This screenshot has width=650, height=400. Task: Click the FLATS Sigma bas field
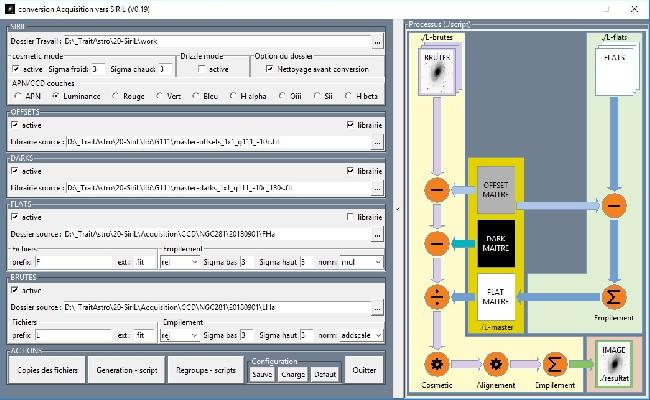pos(246,262)
